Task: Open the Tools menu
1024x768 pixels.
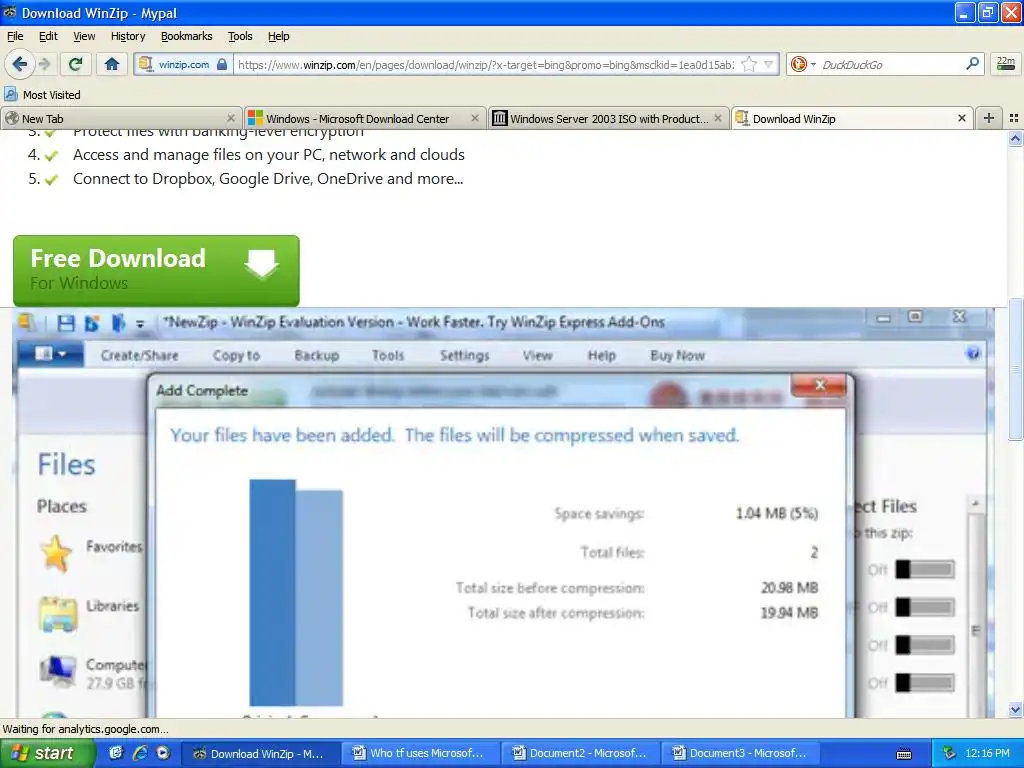Action: [x=240, y=36]
